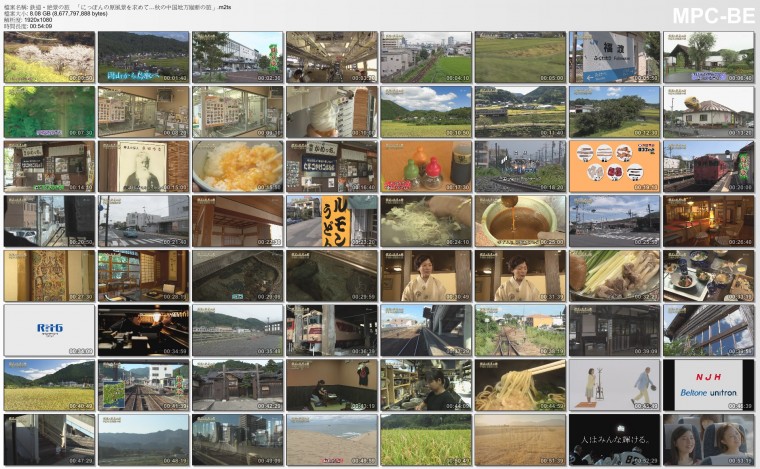The image size is (760, 469).
Task: Select the soft-serve ice cream thumbnail at 00:10:00
Action: click(x=332, y=112)
